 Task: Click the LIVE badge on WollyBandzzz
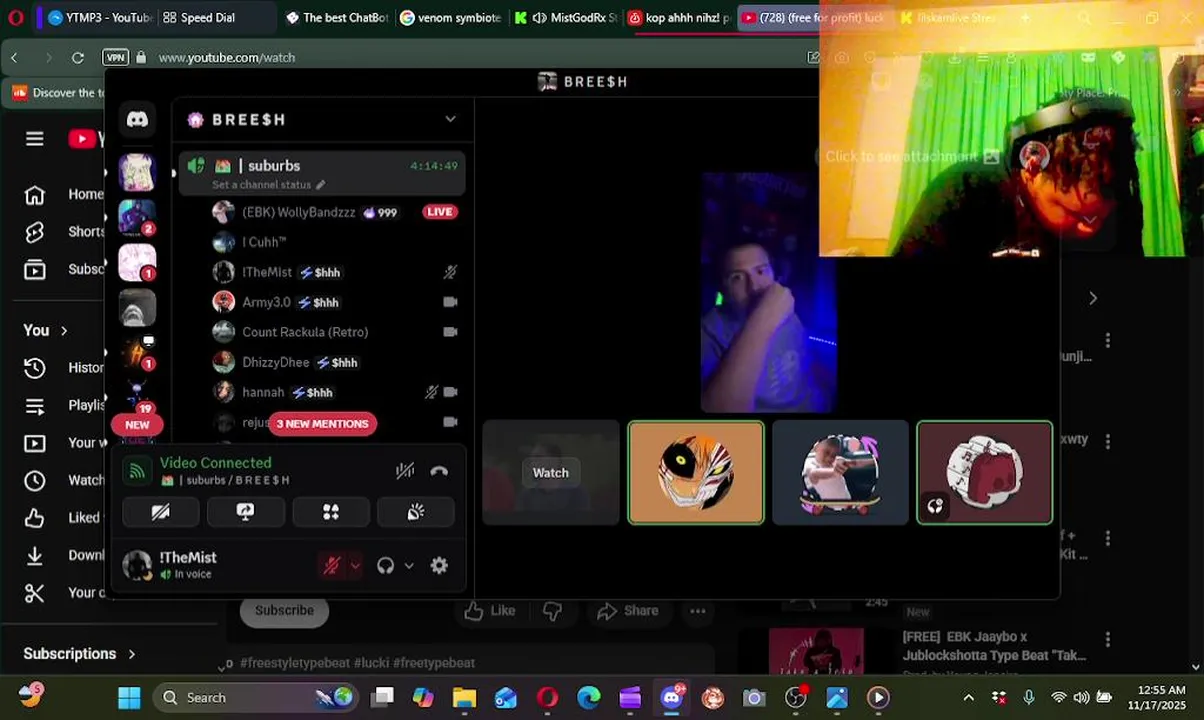pyautogui.click(x=439, y=211)
